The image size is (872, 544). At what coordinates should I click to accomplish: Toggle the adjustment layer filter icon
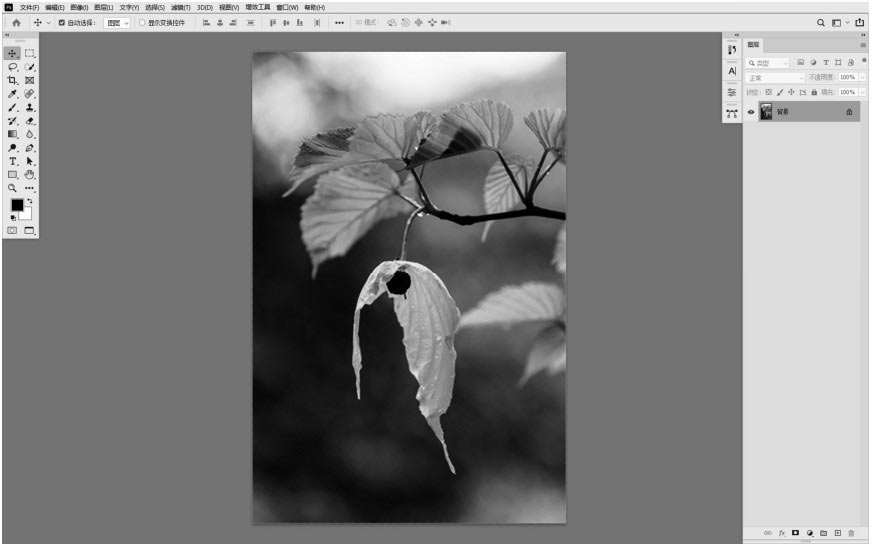pos(814,63)
